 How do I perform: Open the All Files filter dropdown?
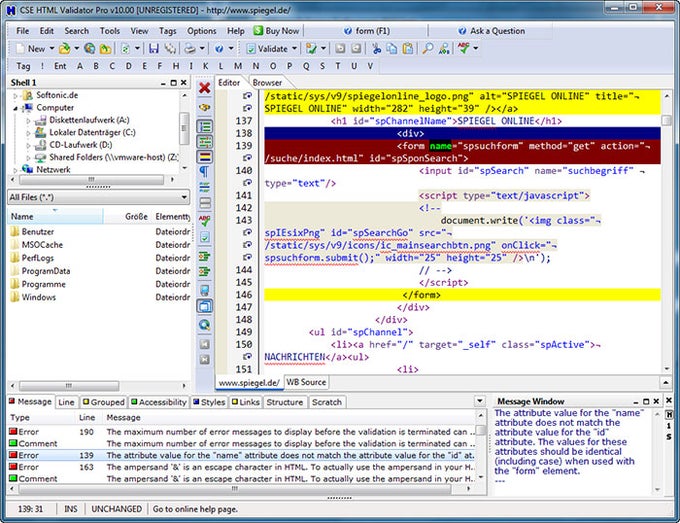click(x=183, y=197)
